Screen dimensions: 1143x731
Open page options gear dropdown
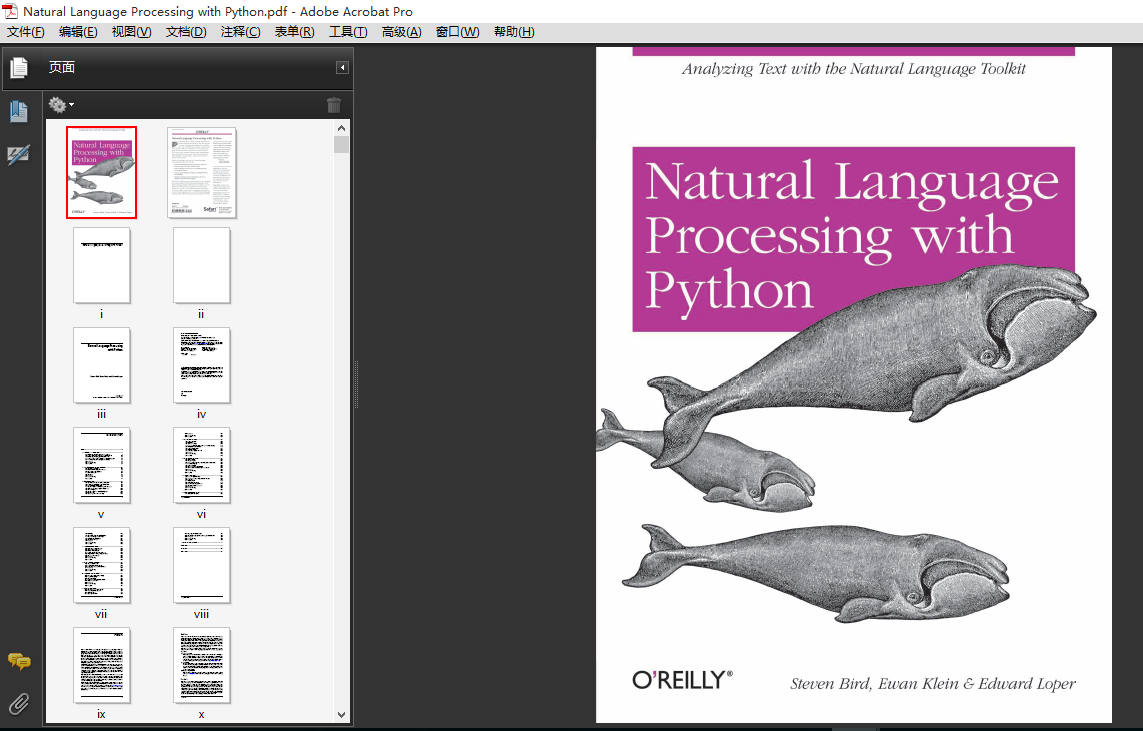[61, 105]
